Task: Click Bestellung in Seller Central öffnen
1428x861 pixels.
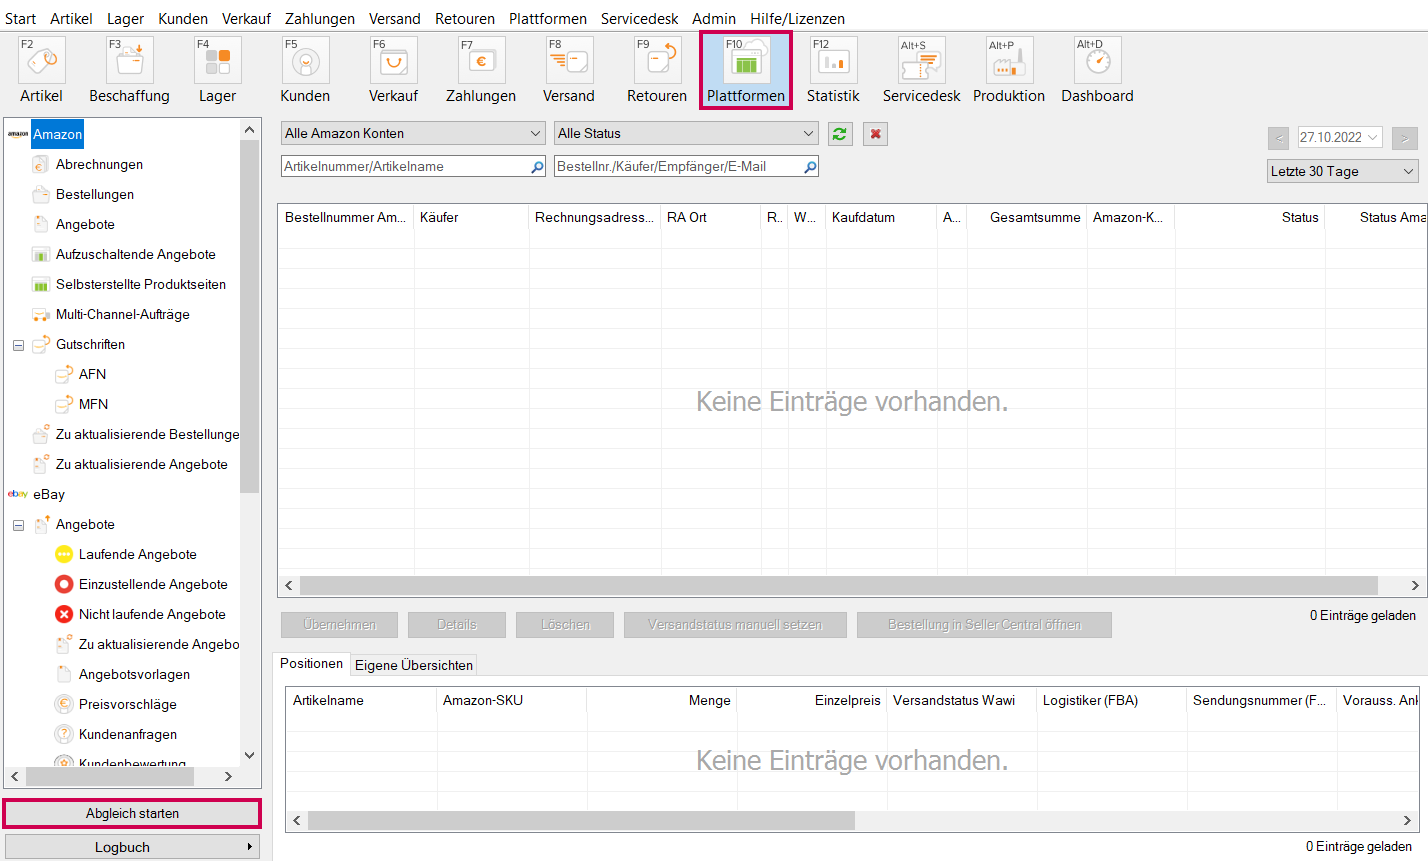Action: pos(984,625)
